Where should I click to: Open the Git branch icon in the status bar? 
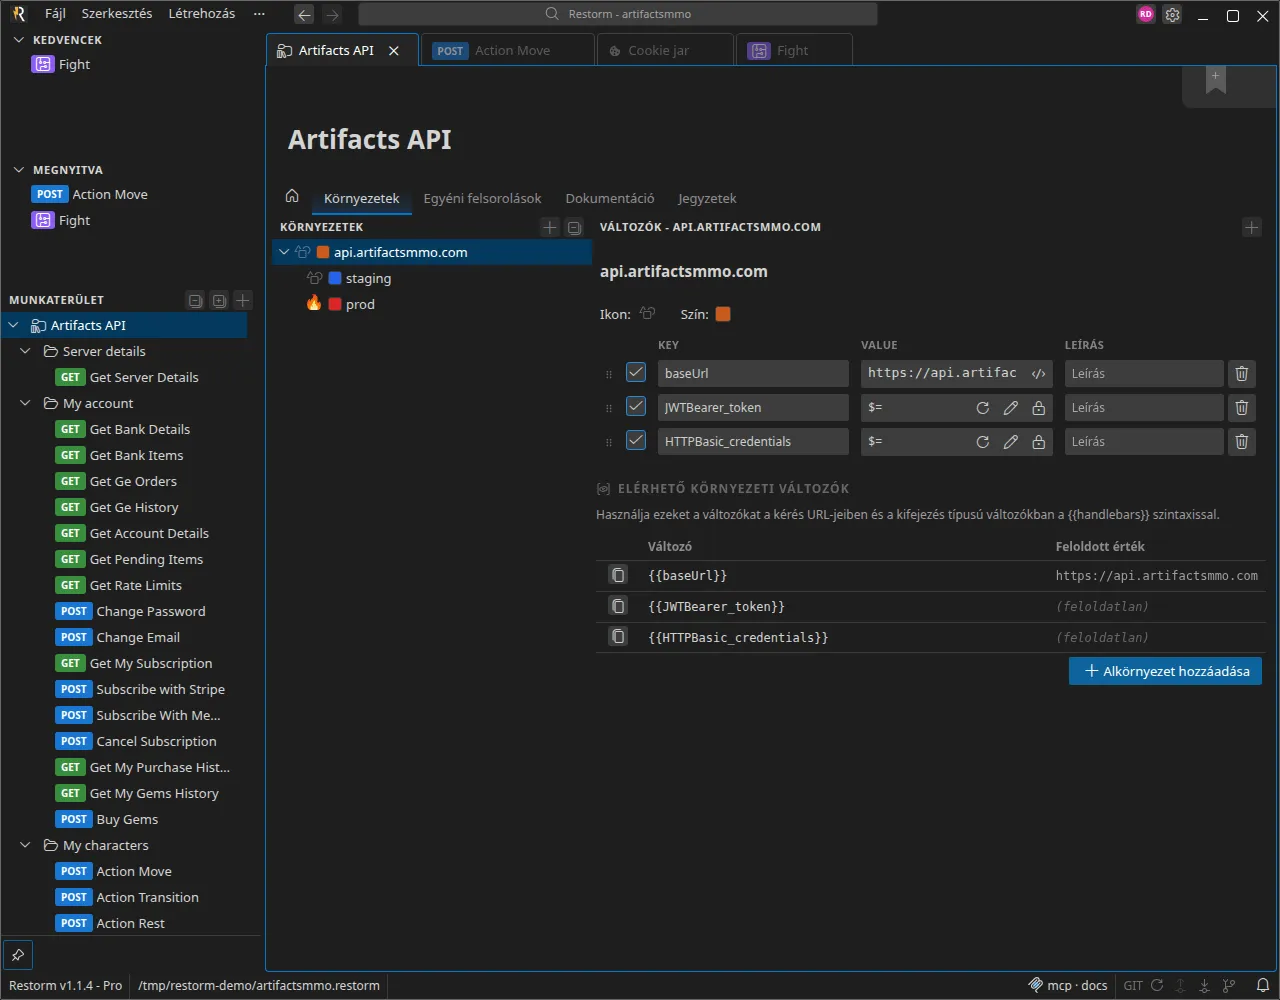pyautogui.click(x=1229, y=985)
